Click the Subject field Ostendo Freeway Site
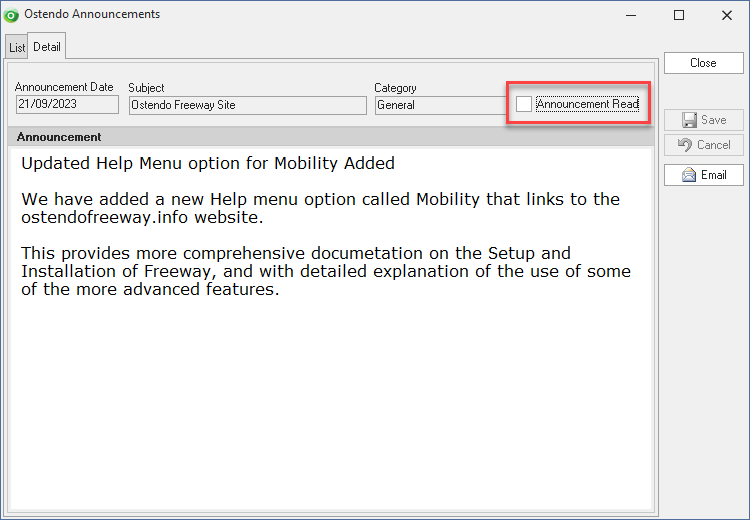This screenshot has width=750, height=520. point(248,105)
